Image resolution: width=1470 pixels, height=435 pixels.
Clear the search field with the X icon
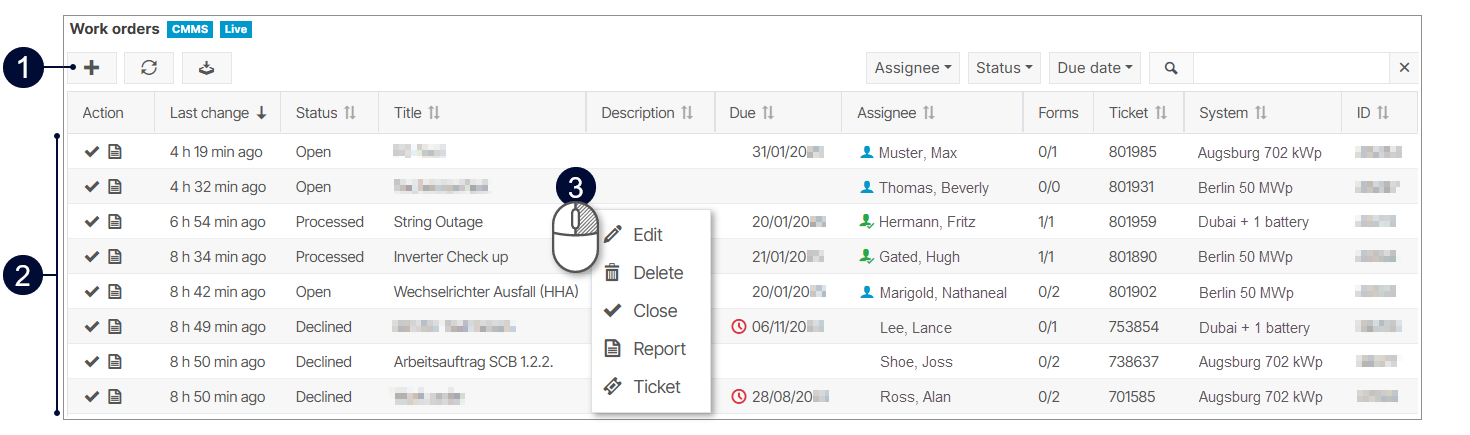1404,68
